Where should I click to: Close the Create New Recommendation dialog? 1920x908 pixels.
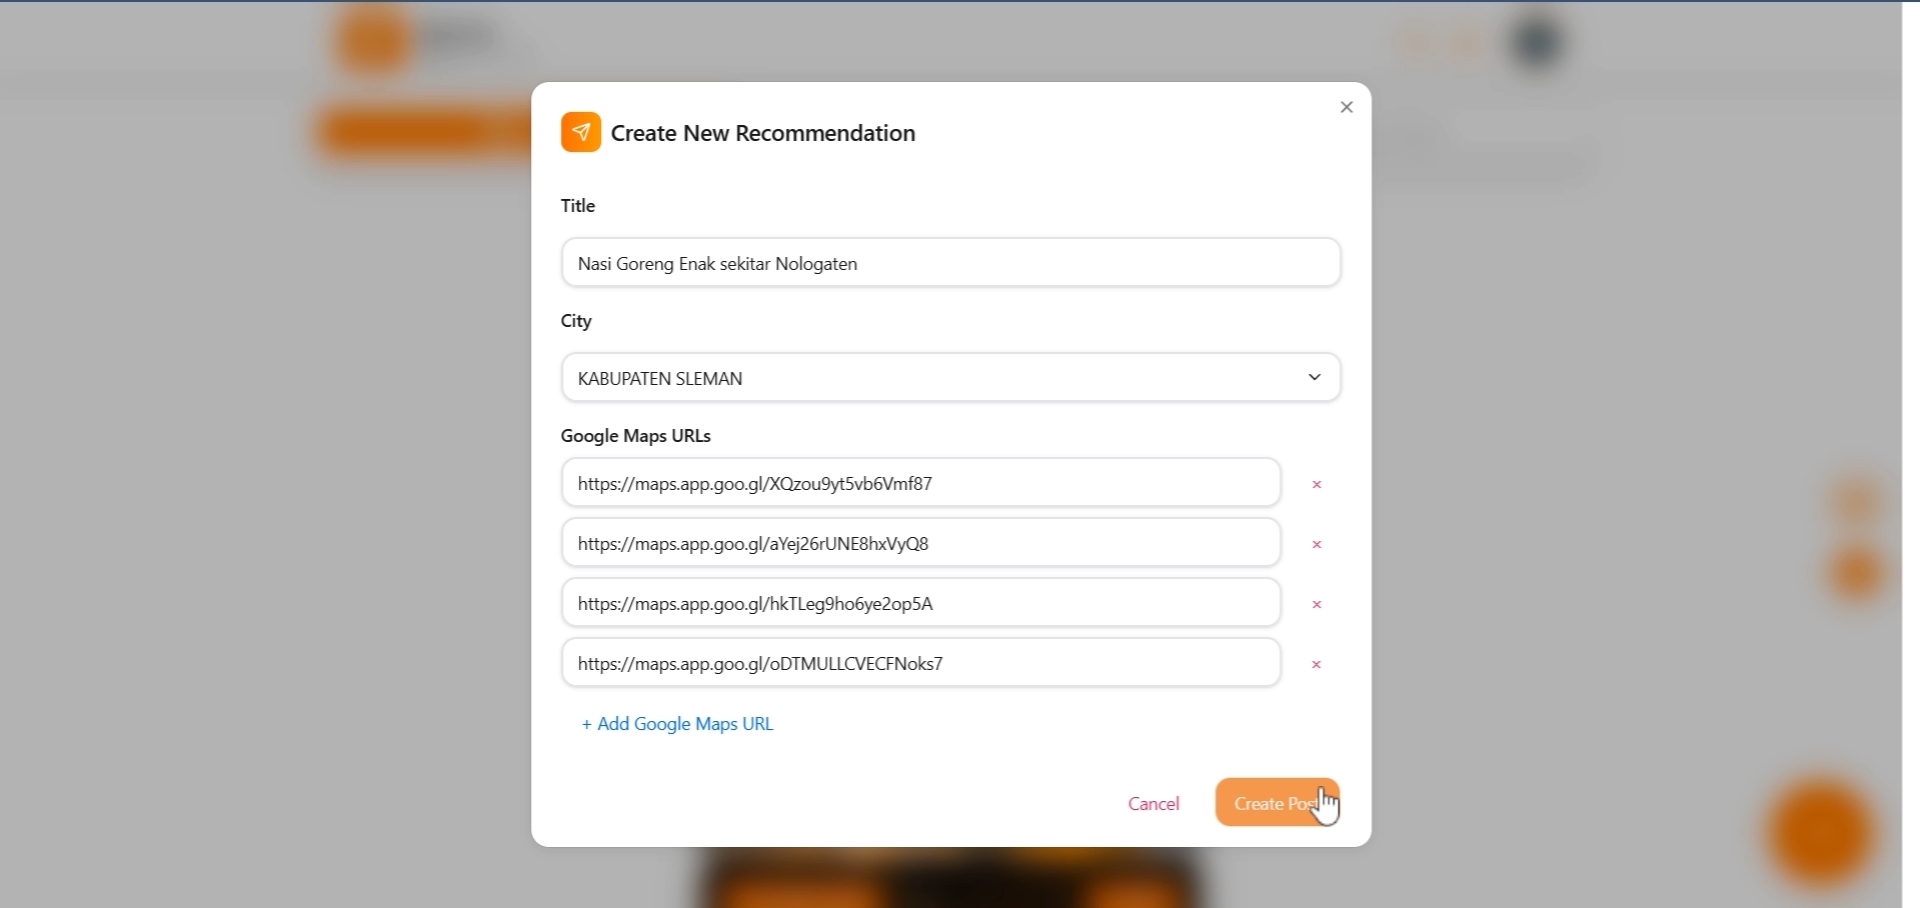[1347, 108]
